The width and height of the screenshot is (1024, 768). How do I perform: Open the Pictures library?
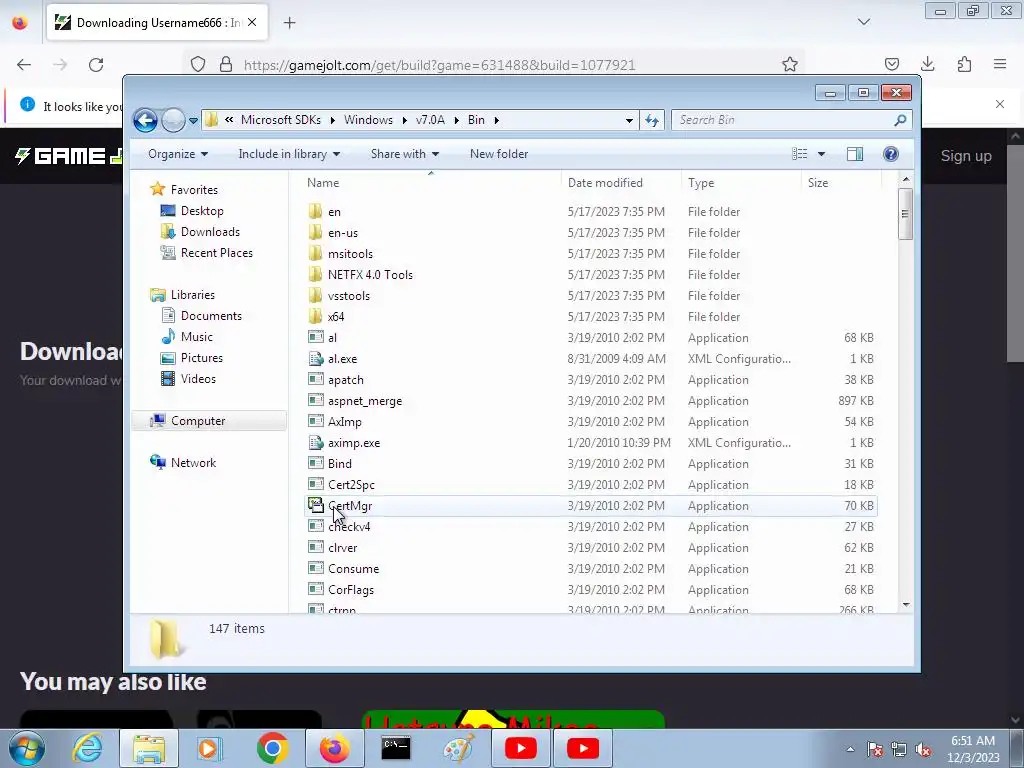coord(201,358)
